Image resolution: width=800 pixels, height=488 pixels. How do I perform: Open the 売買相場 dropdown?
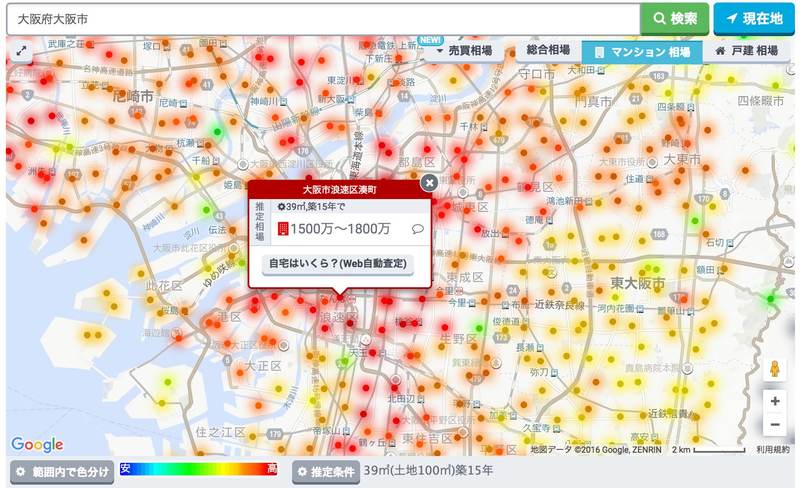click(464, 51)
